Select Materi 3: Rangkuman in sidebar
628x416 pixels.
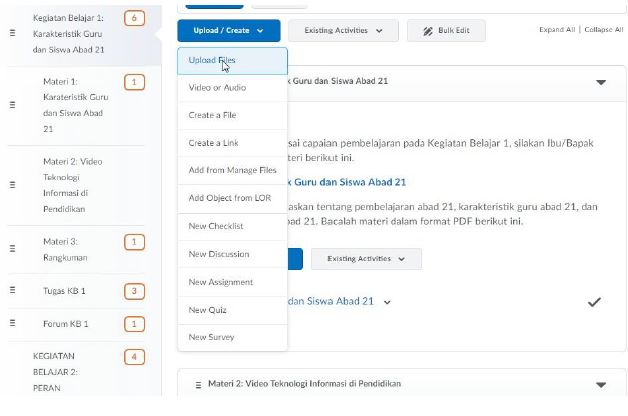(x=65, y=250)
